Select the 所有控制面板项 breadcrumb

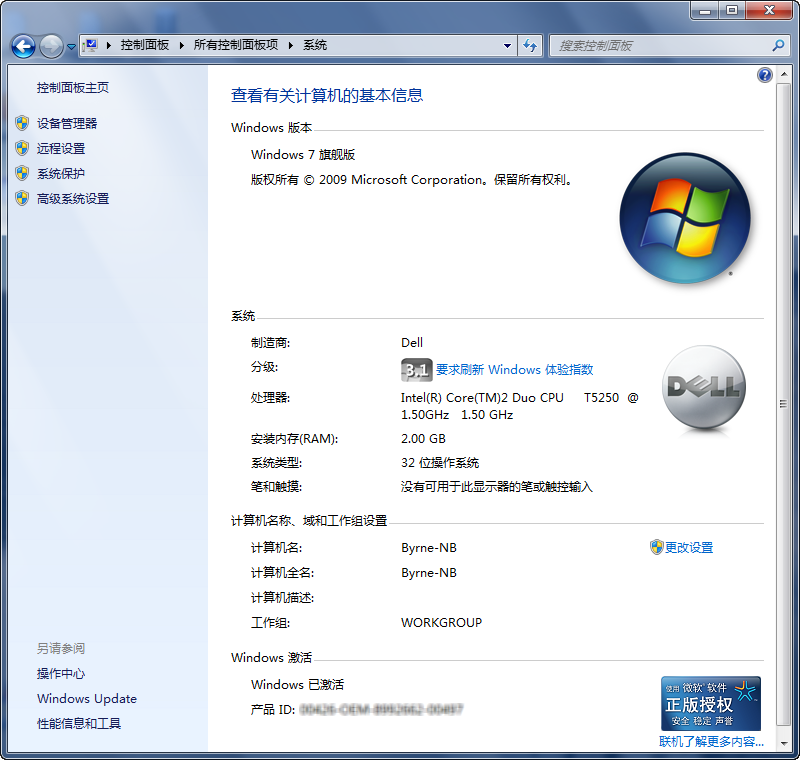[x=236, y=45]
